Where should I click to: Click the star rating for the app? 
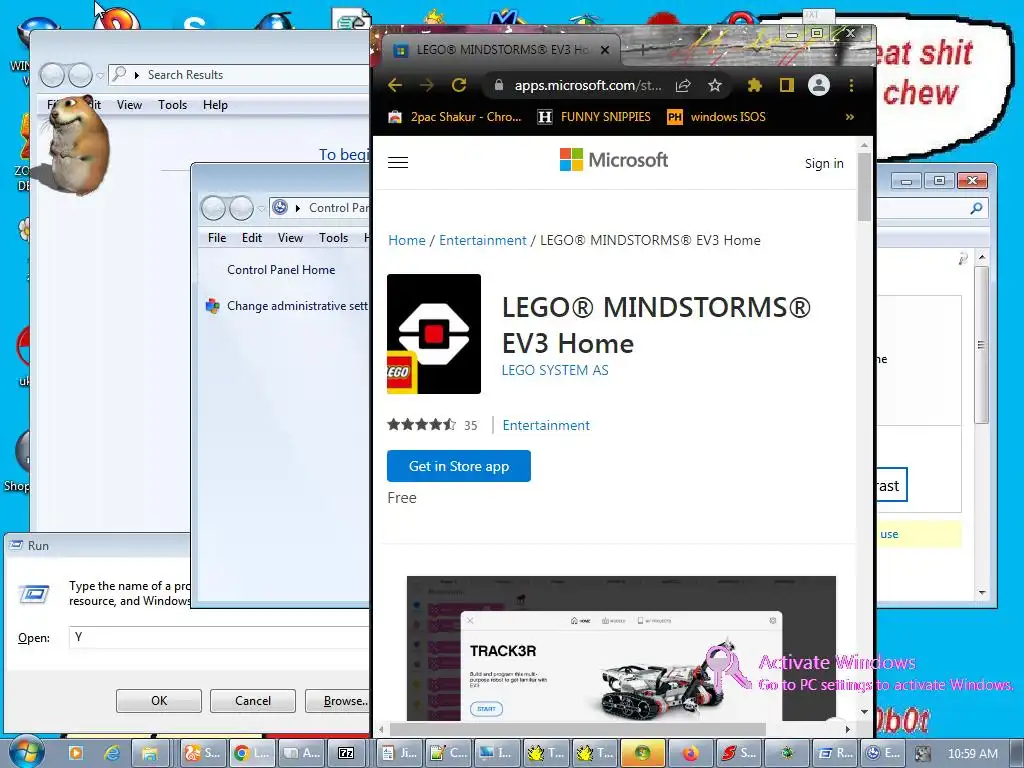click(421, 424)
